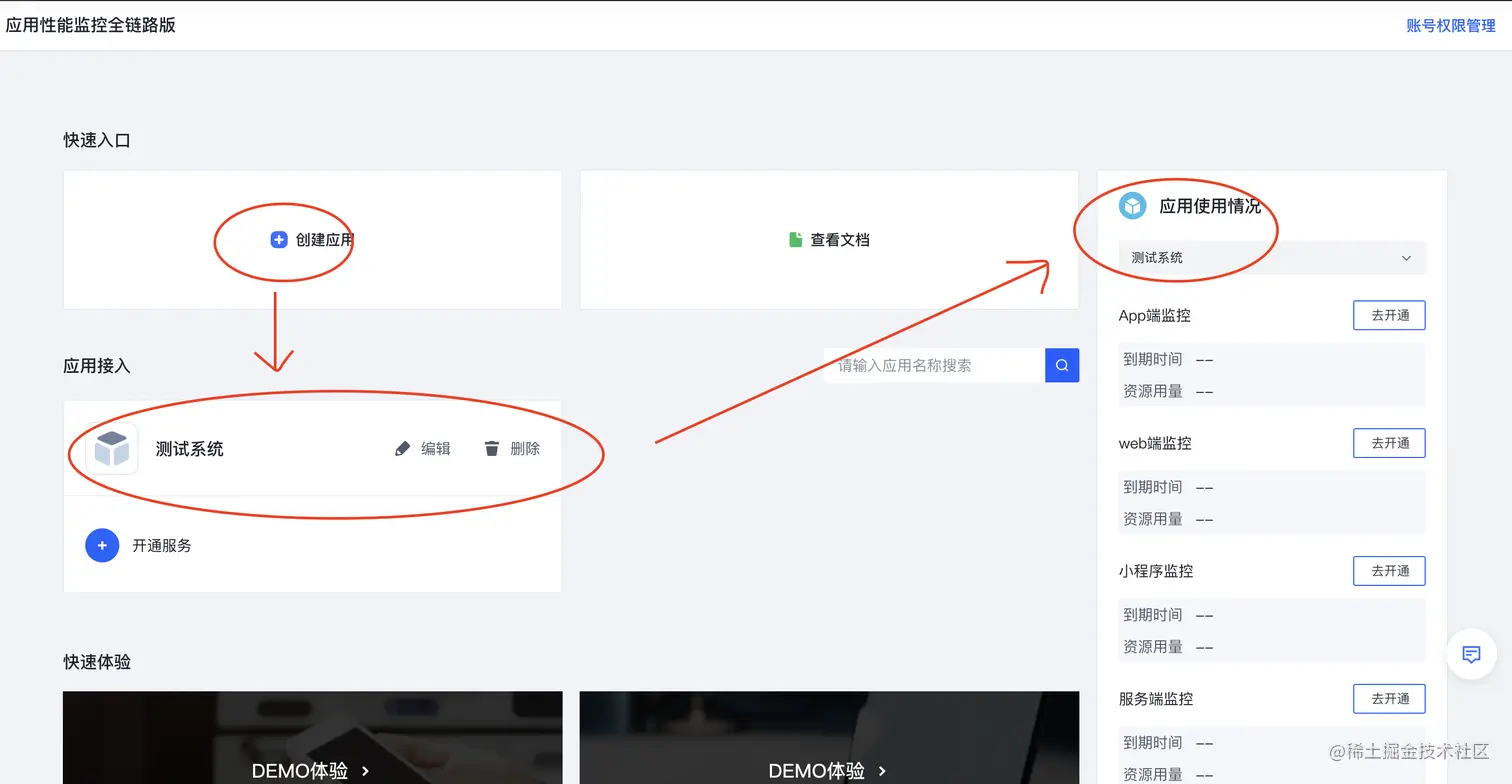
Task: Click the 查看文档 label
Action: 840,240
